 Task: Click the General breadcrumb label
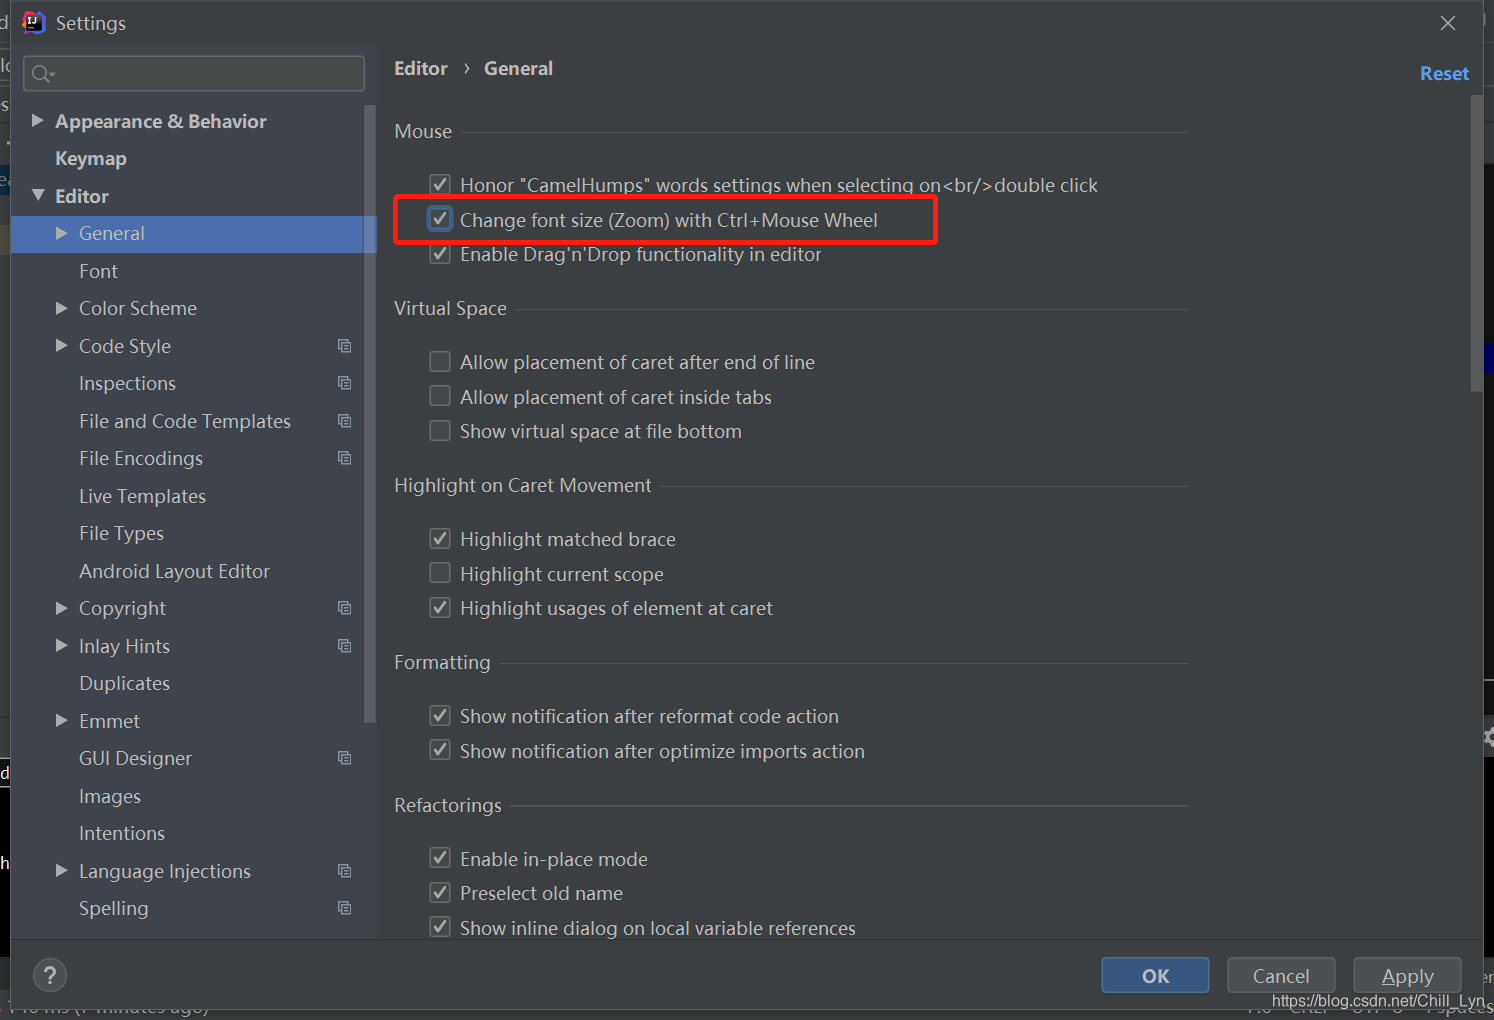point(518,69)
